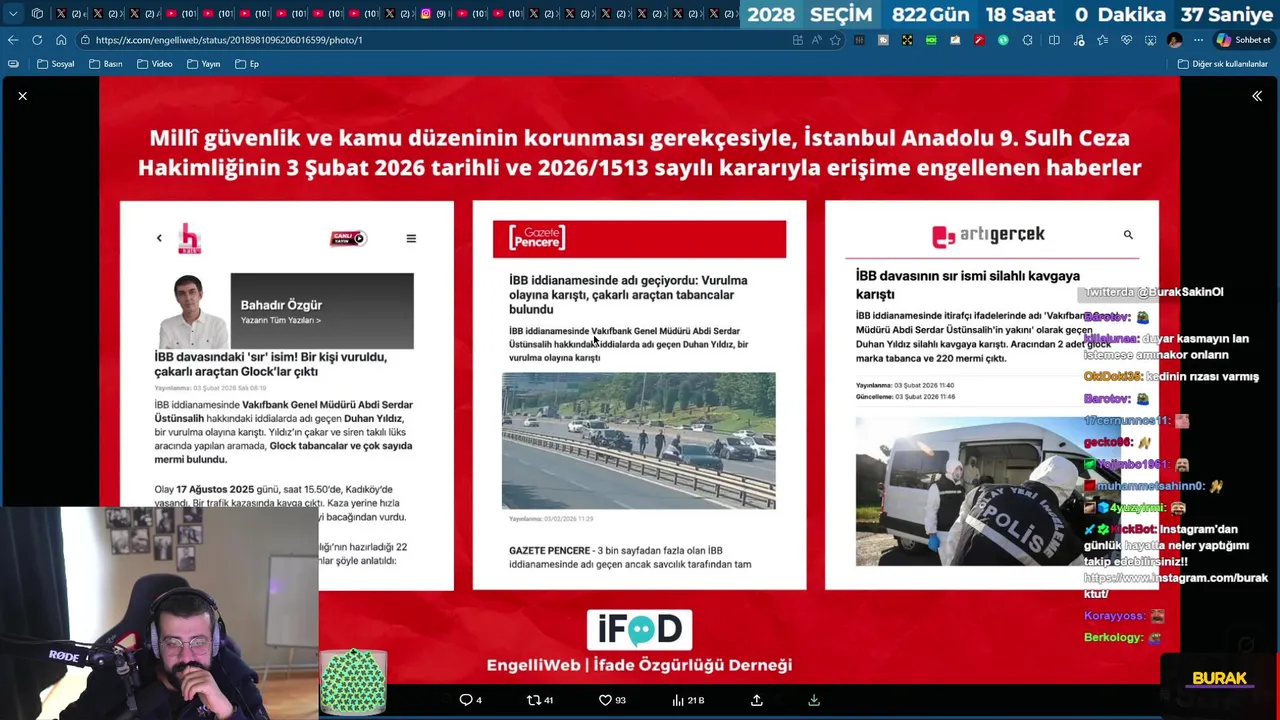Open view analytics showing 21 B
Viewport: 1280px width, 720px height.
pyautogui.click(x=688, y=700)
